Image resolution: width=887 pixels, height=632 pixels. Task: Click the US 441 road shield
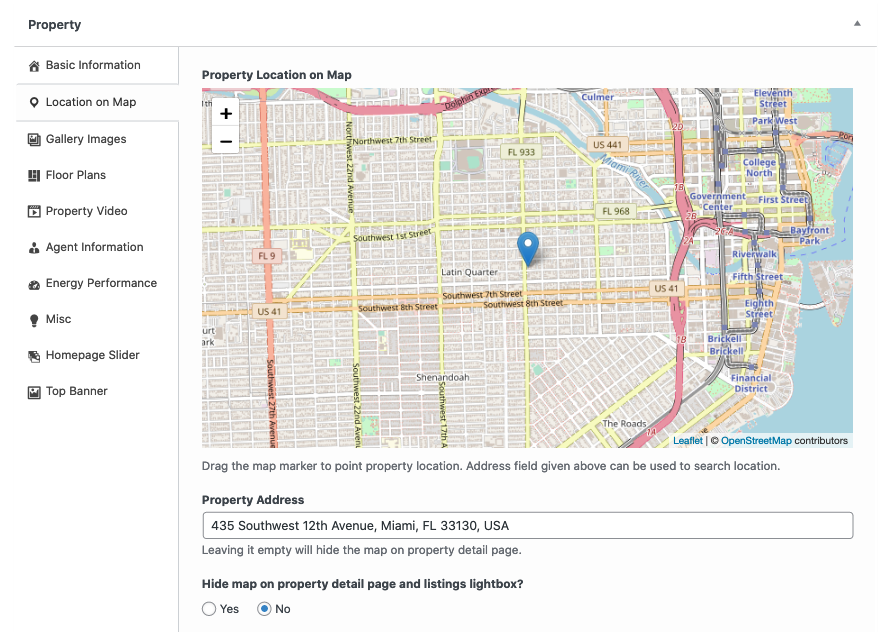[x=607, y=145]
